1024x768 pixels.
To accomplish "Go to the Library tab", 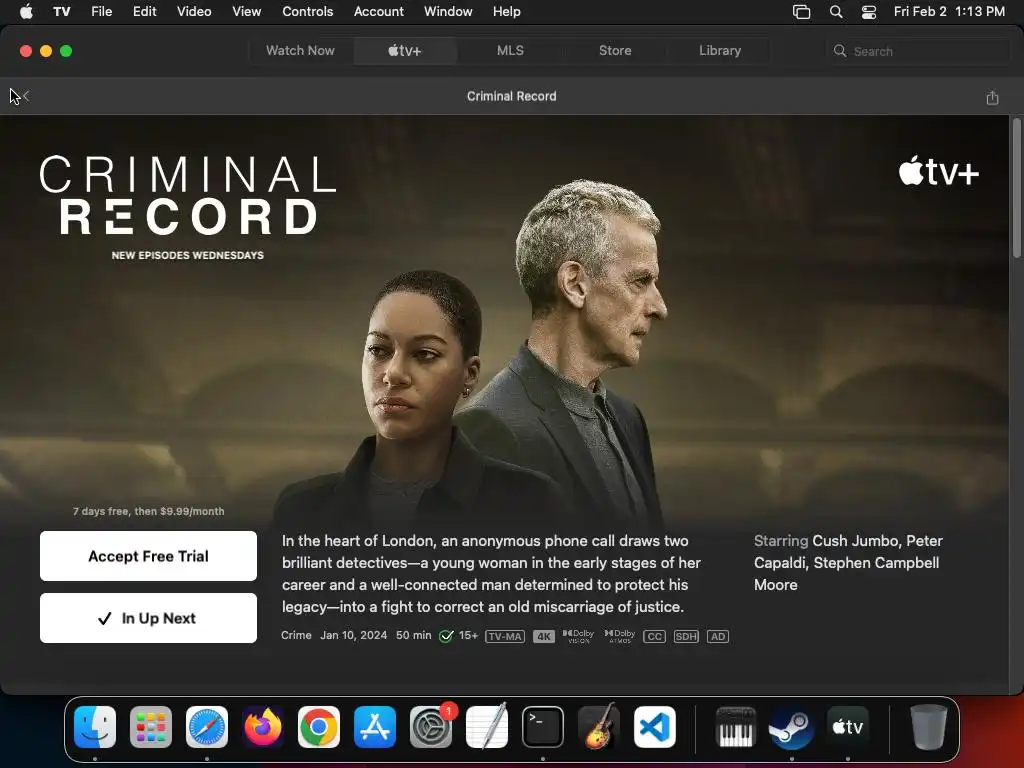I will (720, 50).
